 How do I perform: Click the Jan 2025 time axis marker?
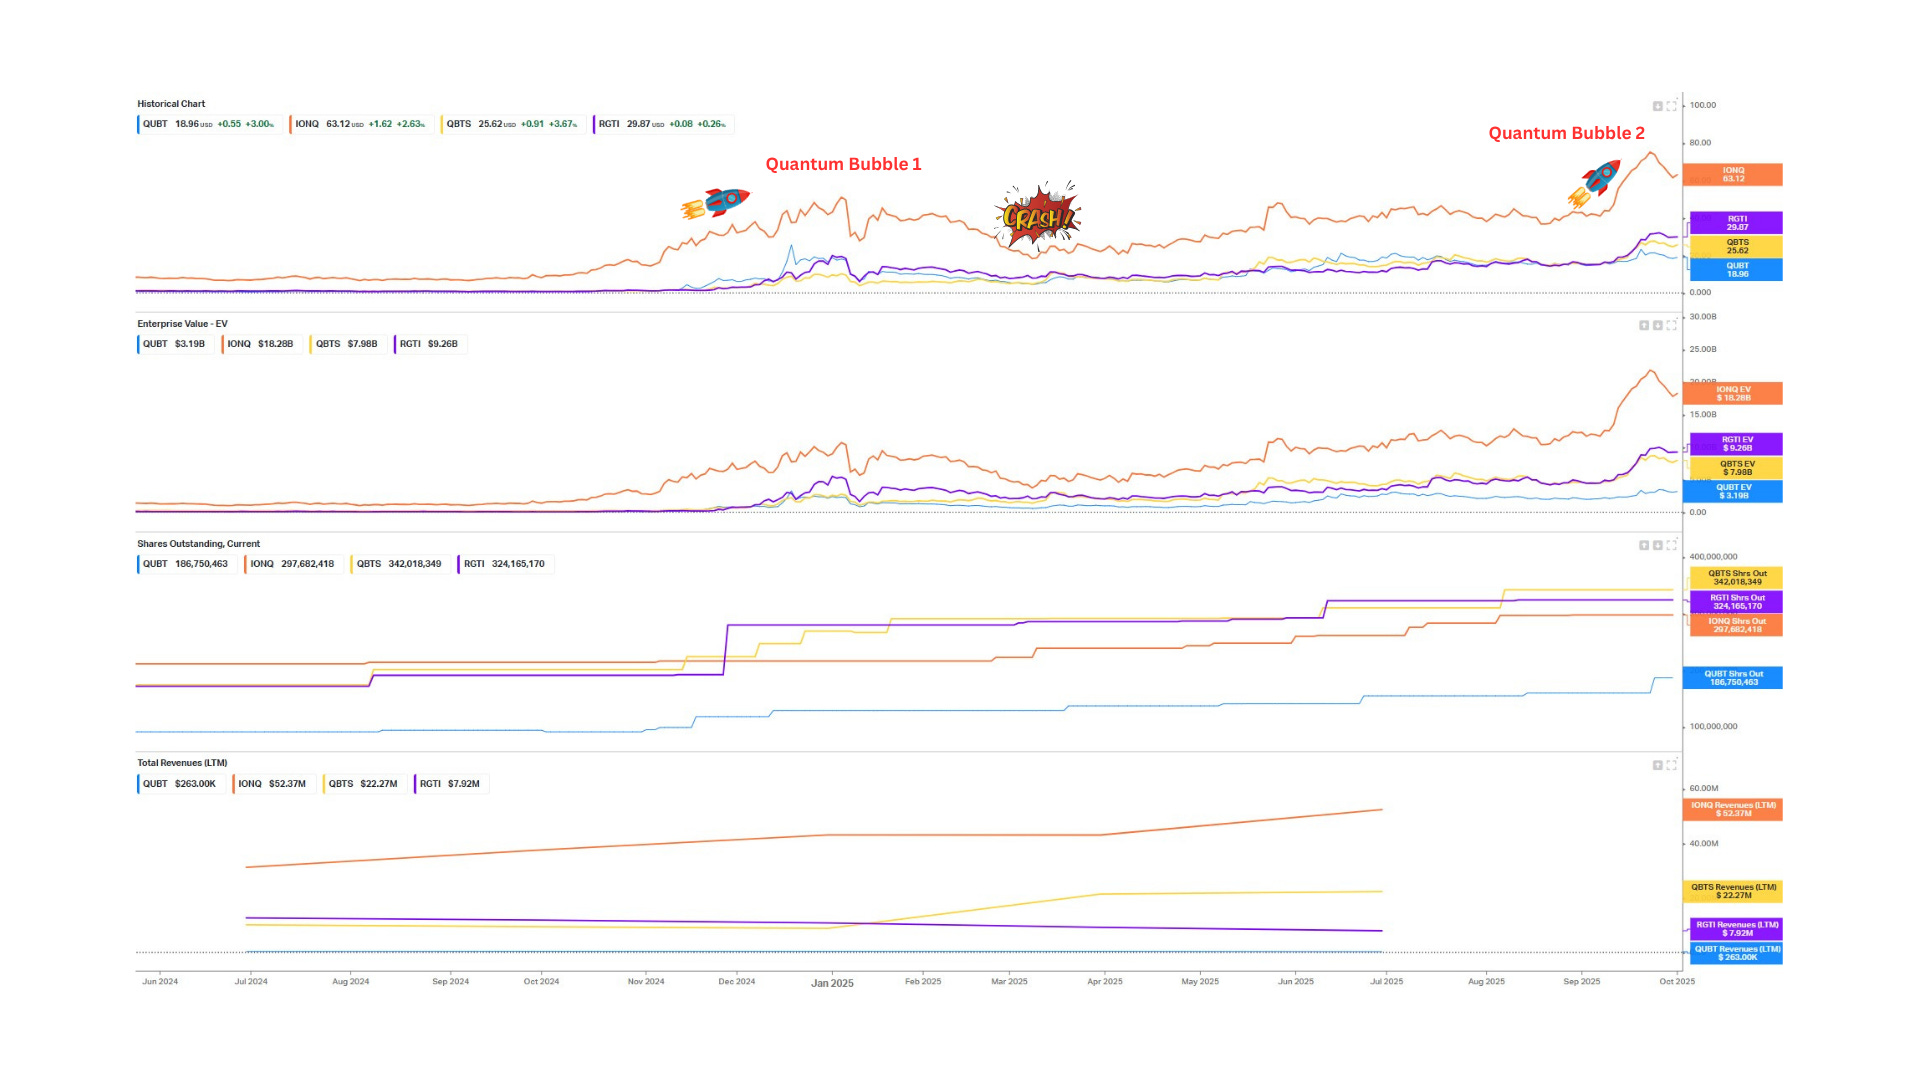[x=832, y=983]
